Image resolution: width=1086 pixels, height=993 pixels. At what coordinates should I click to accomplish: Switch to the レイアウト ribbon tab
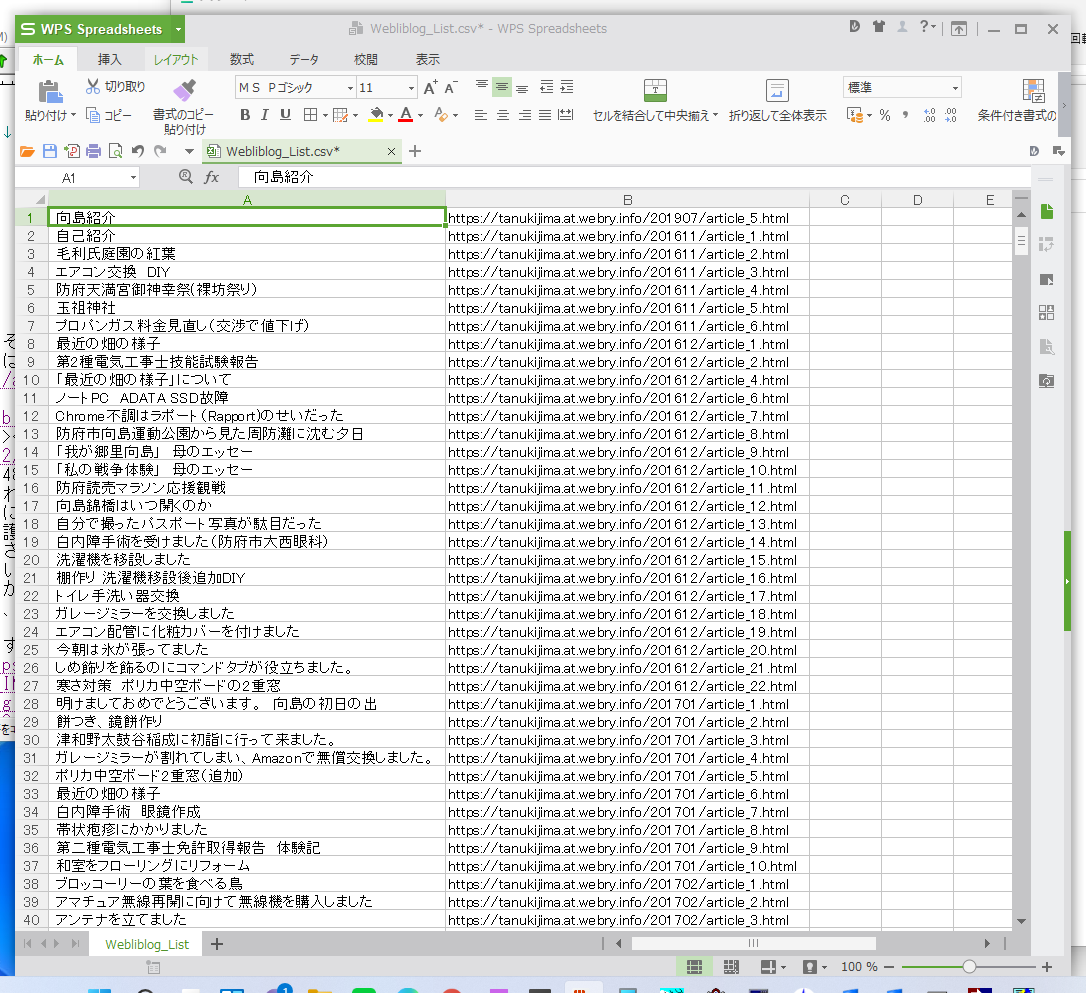tap(175, 60)
